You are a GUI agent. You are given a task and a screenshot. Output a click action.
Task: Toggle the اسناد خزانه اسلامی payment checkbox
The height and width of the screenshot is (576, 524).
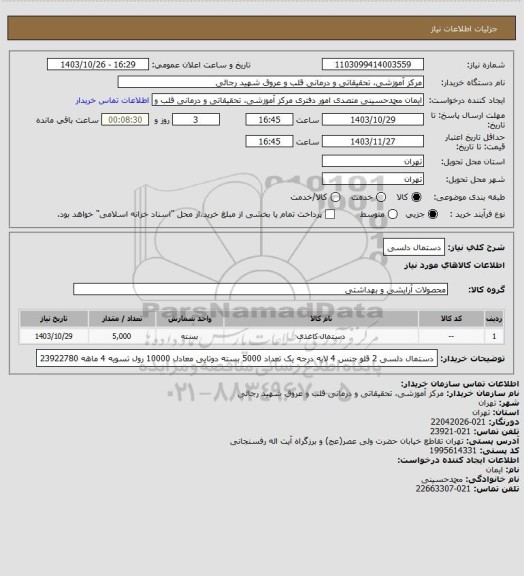point(330,214)
